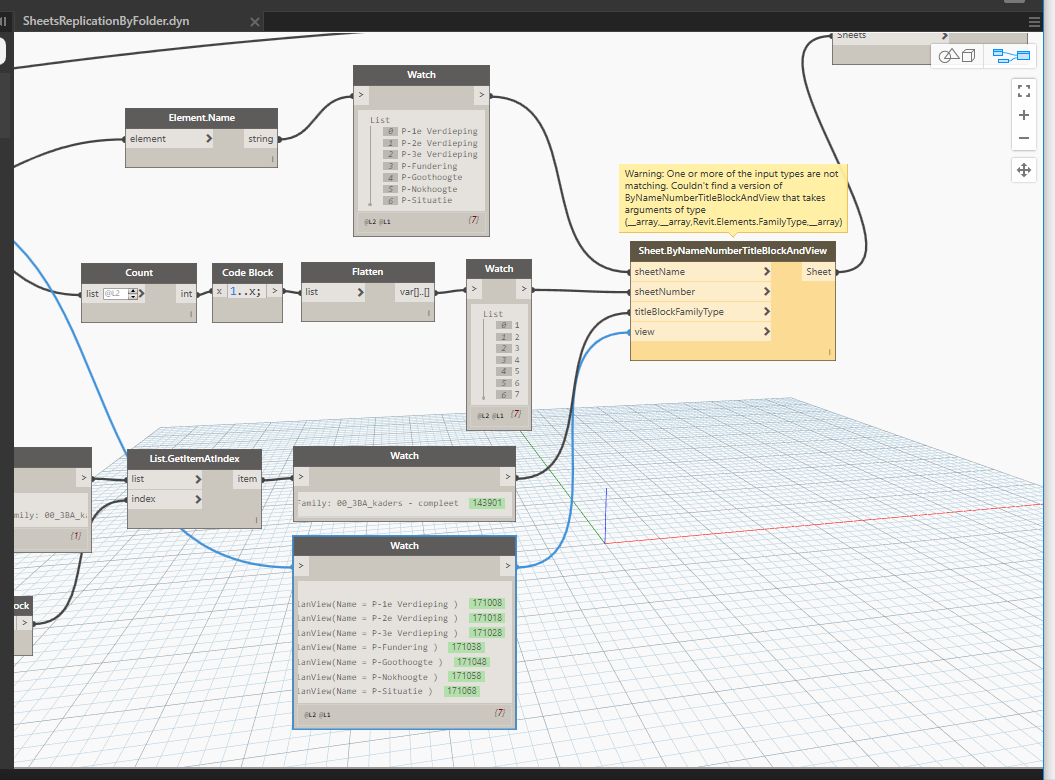Click the Zoom to Fit icon
The width and height of the screenshot is (1055, 780).
1024,91
